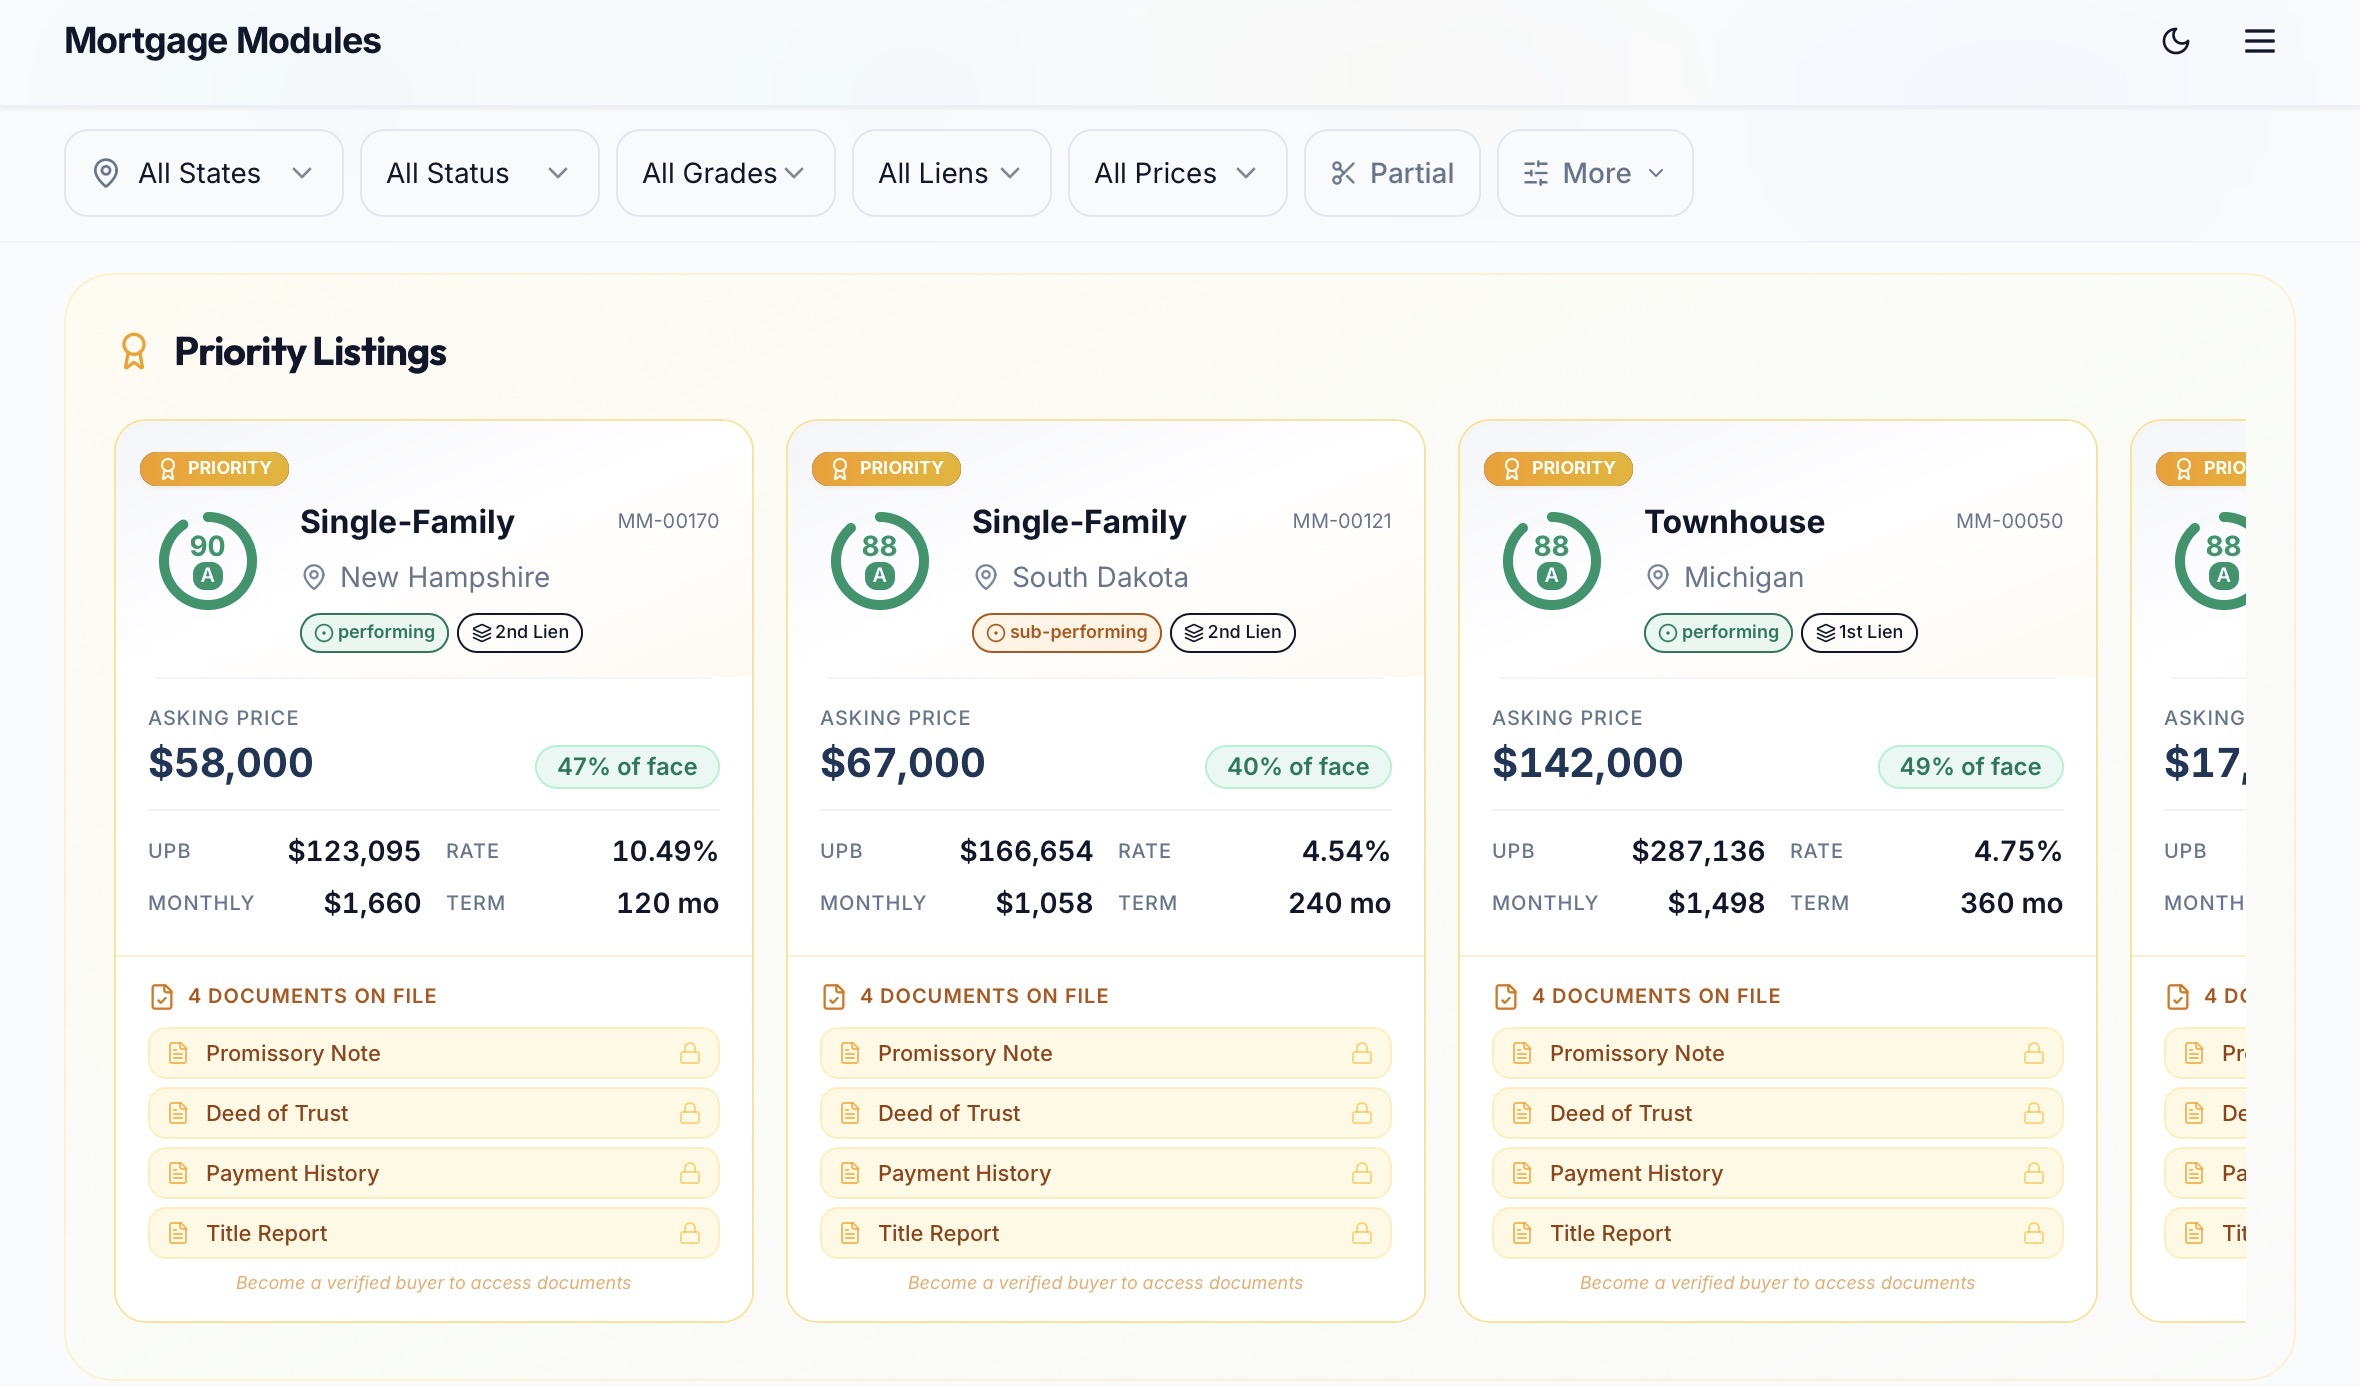The width and height of the screenshot is (2360, 1387).
Task: Select the sub-performing status badge
Action: click(x=1066, y=632)
